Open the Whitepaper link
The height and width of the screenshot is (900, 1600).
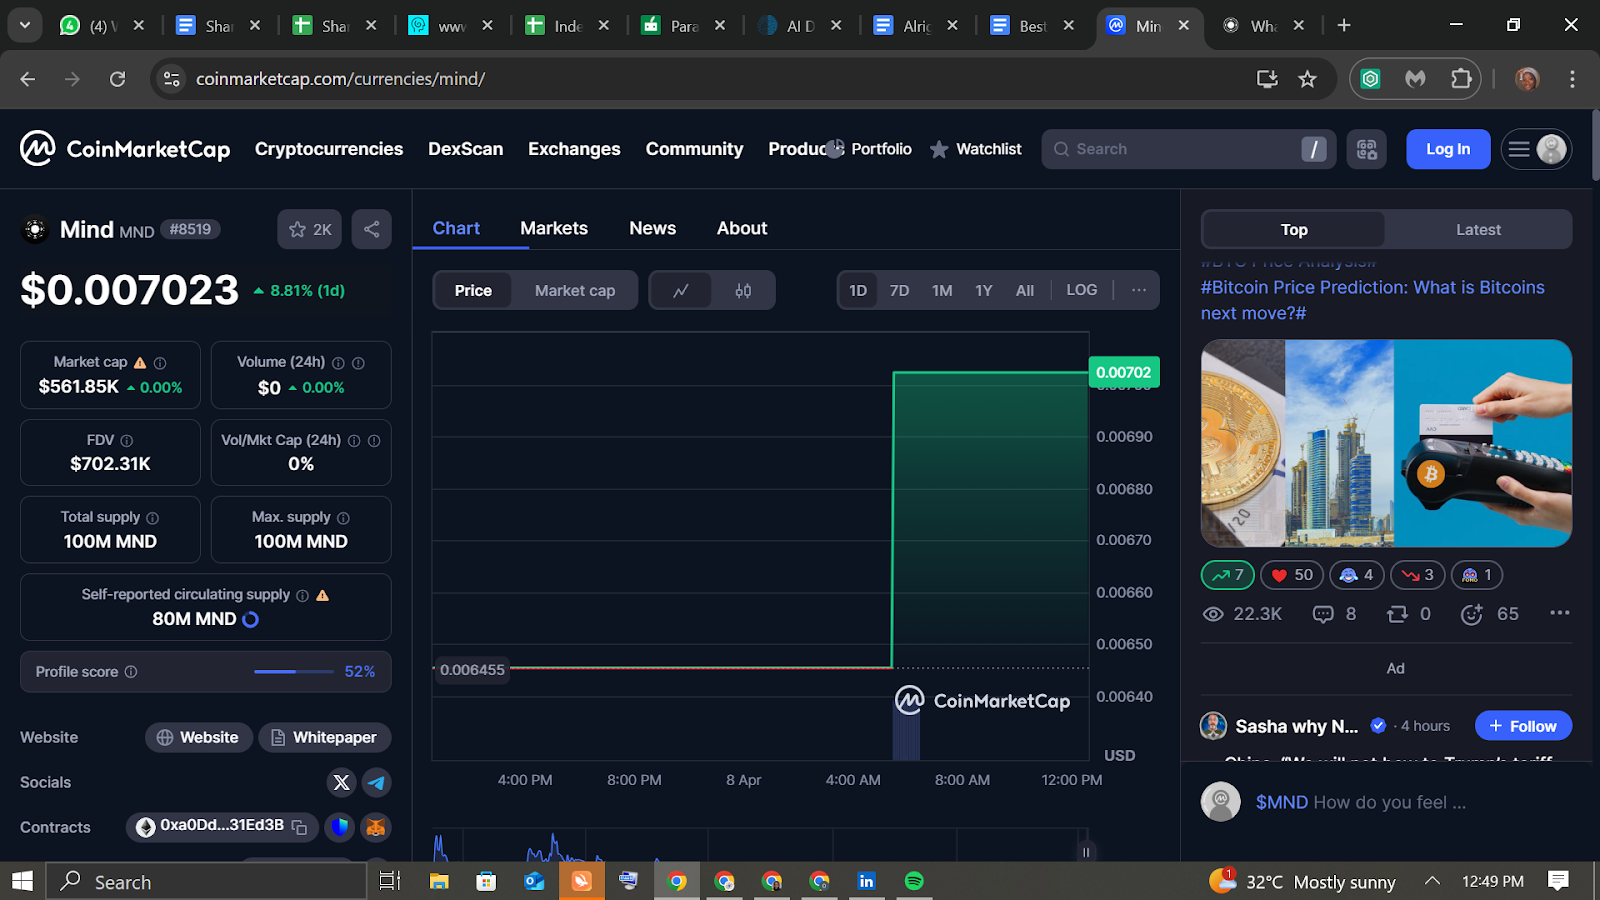[x=325, y=737]
